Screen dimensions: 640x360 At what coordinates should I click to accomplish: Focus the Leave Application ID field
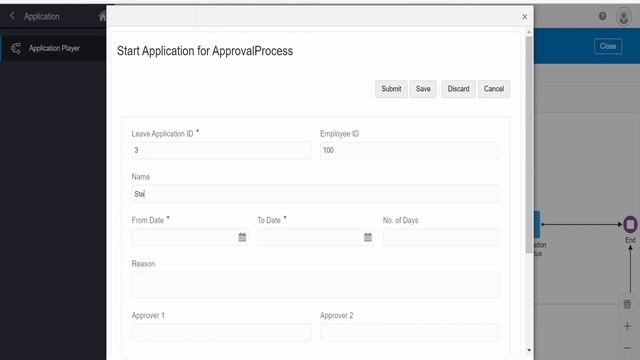(221, 150)
